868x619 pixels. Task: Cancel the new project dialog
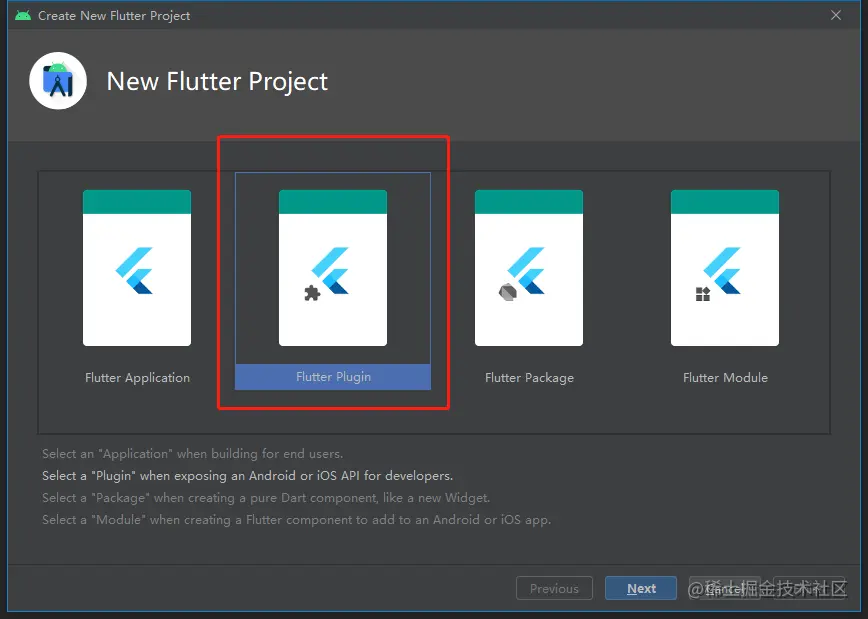click(x=724, y=588)
